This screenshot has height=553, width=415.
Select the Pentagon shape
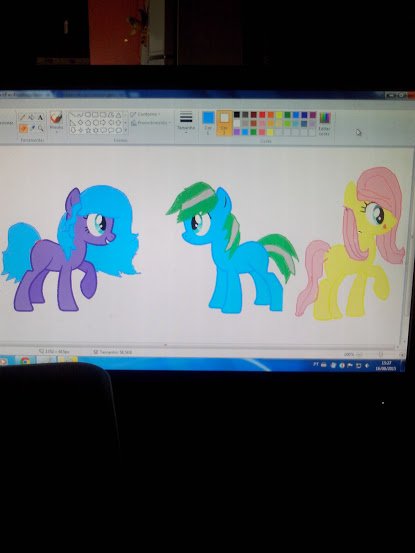(x=88, y=122)
